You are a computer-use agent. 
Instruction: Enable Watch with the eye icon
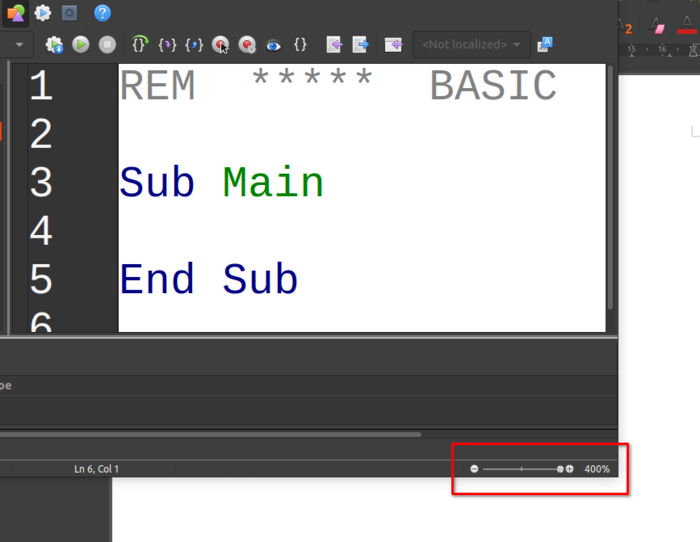pos(273,45)
